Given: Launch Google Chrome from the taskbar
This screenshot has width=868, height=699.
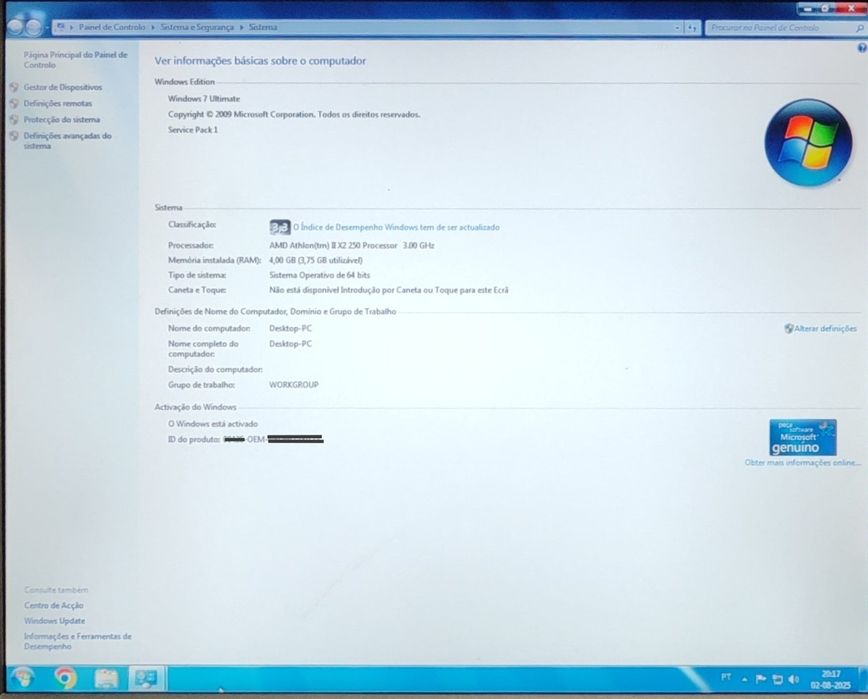Looking at the screenshot, I should tap(65, 678).
